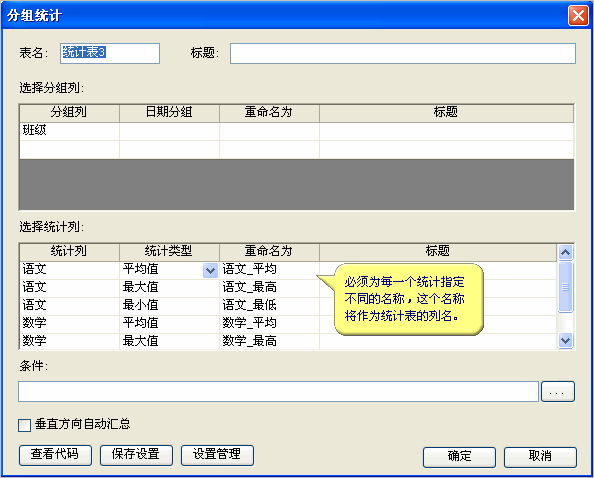Click the statistics list scrollbar thumb

tap(565, 287)
